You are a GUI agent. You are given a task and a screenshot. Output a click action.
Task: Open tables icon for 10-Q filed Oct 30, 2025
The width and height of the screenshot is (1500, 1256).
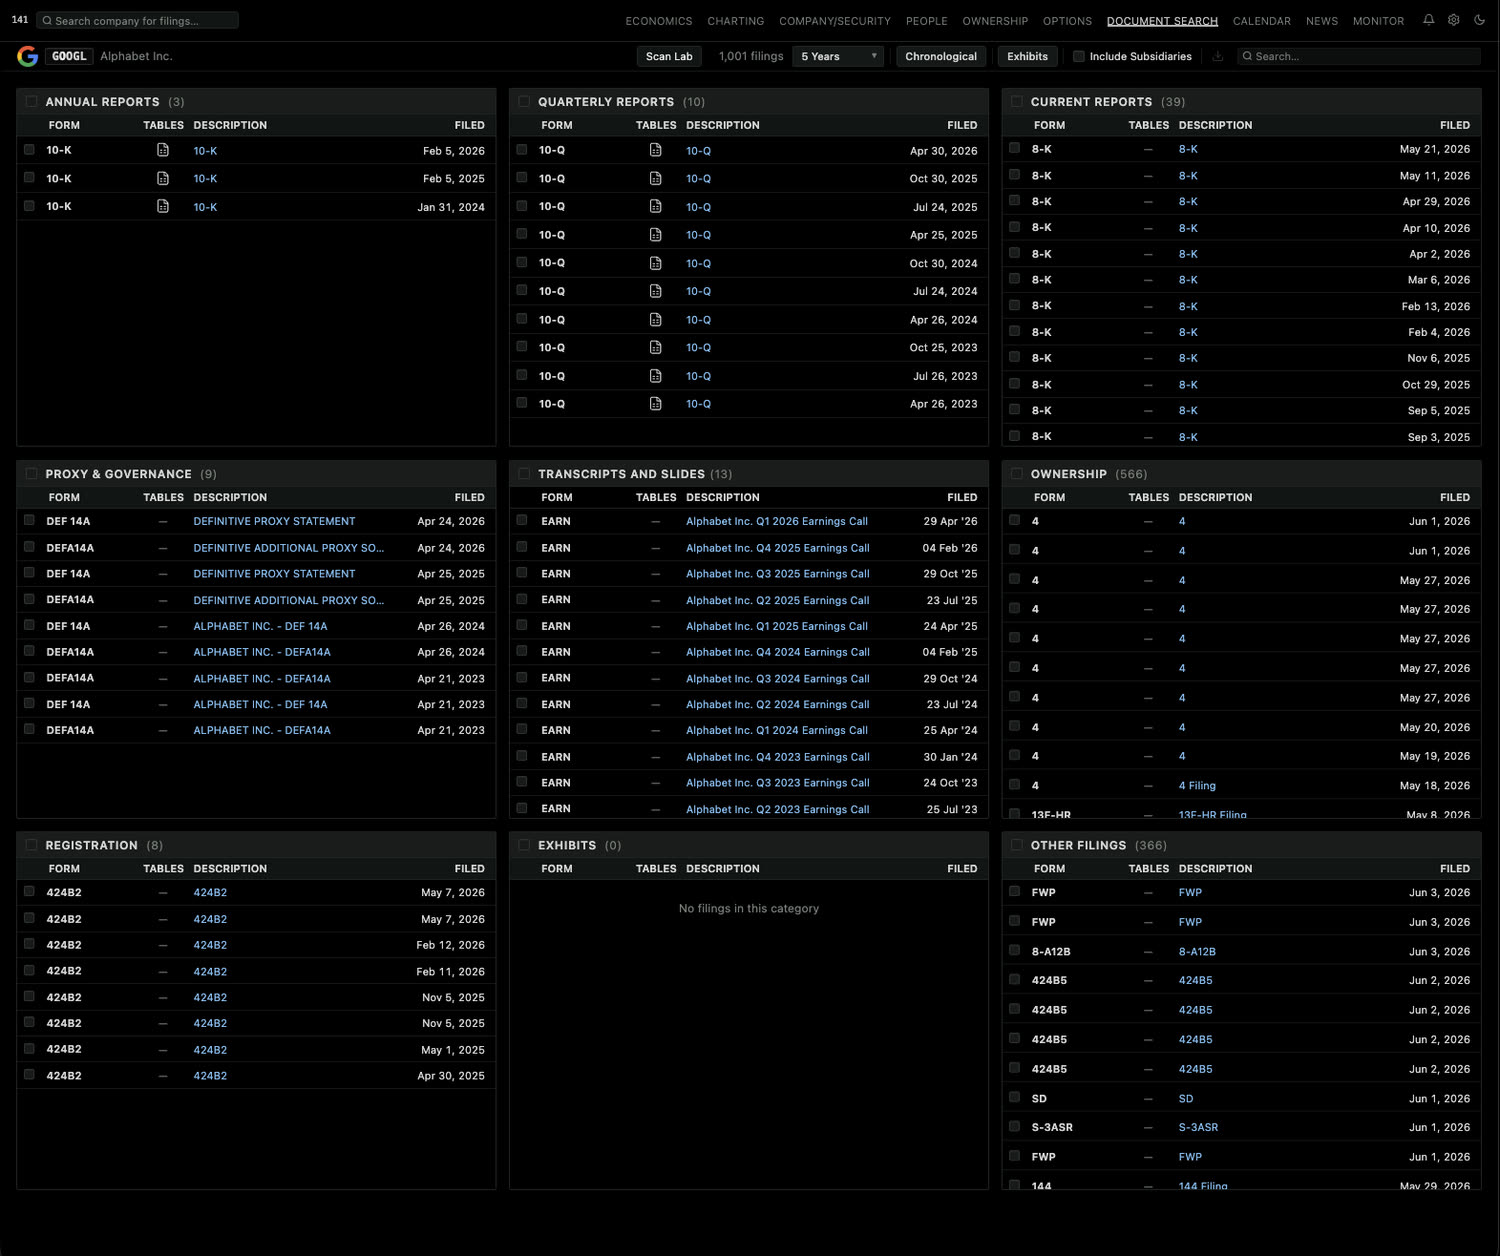coord(656,178)
